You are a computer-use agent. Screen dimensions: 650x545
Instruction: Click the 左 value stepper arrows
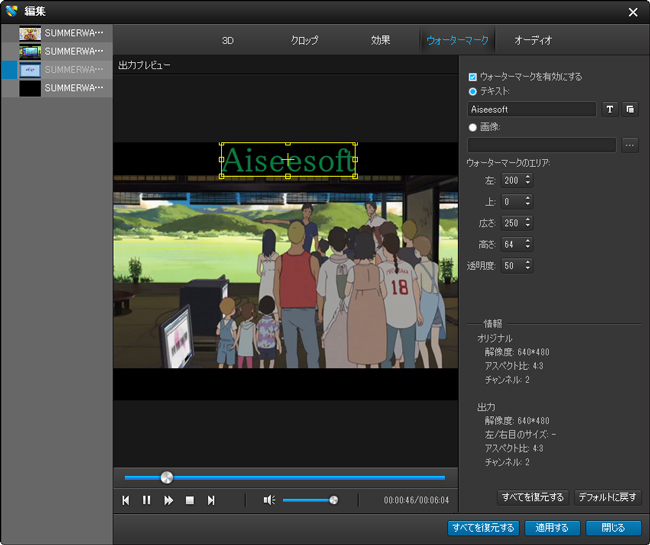point(527,180)
